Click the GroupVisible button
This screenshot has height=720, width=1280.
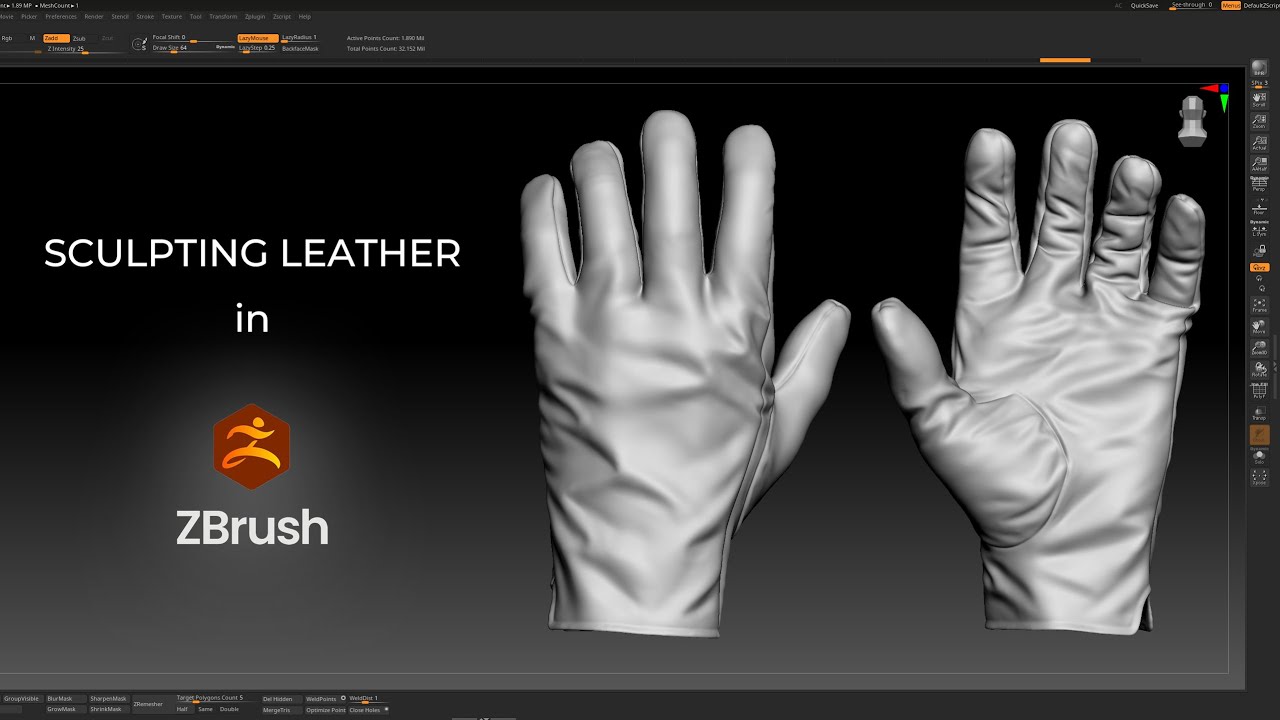coord(21,698)
